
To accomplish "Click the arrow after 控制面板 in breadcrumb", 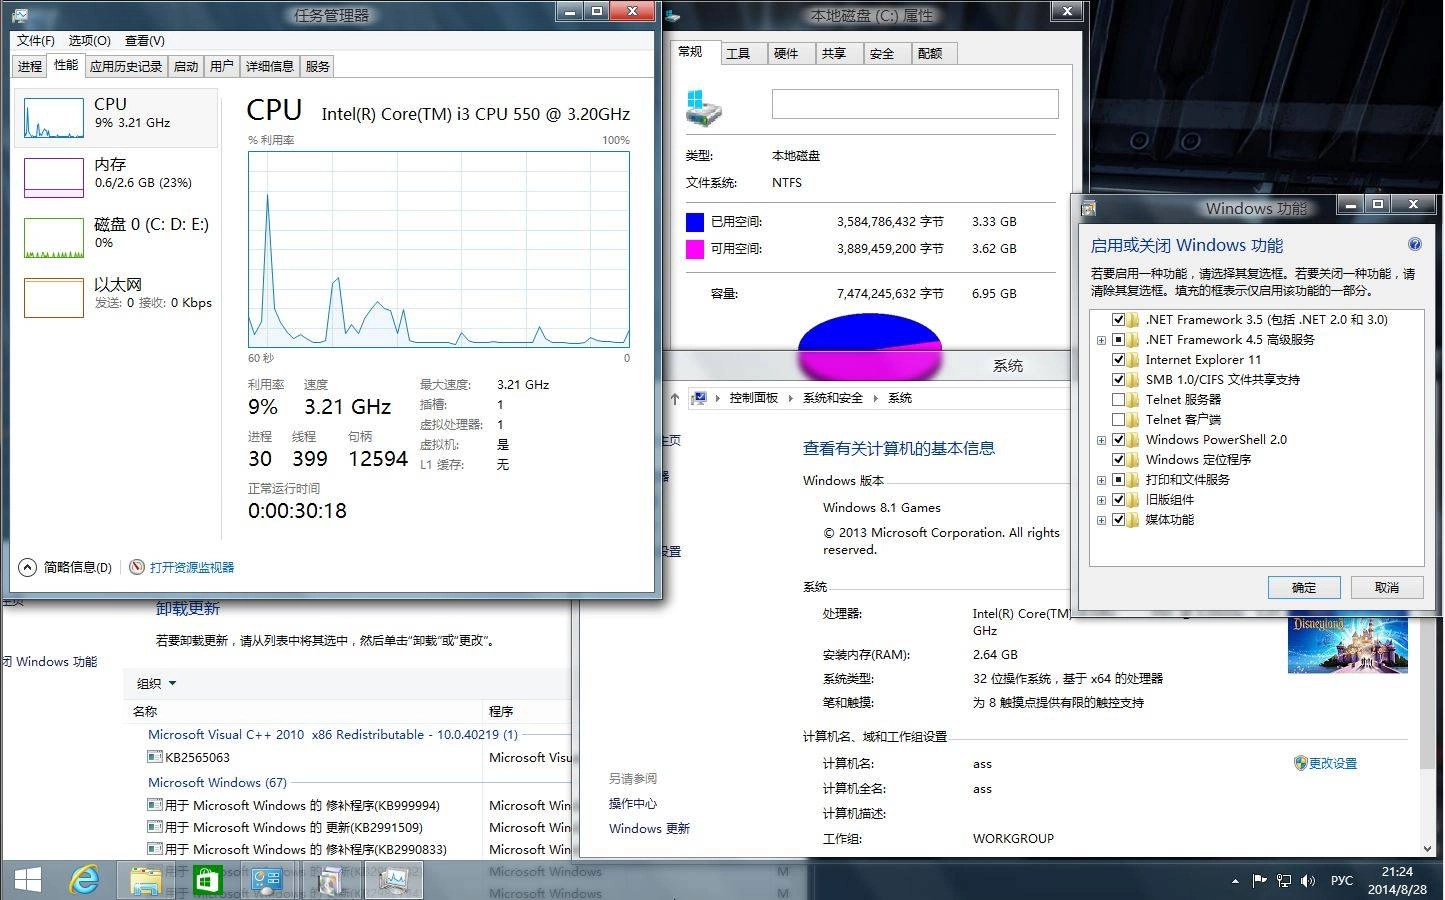I will tap(791, 398).
